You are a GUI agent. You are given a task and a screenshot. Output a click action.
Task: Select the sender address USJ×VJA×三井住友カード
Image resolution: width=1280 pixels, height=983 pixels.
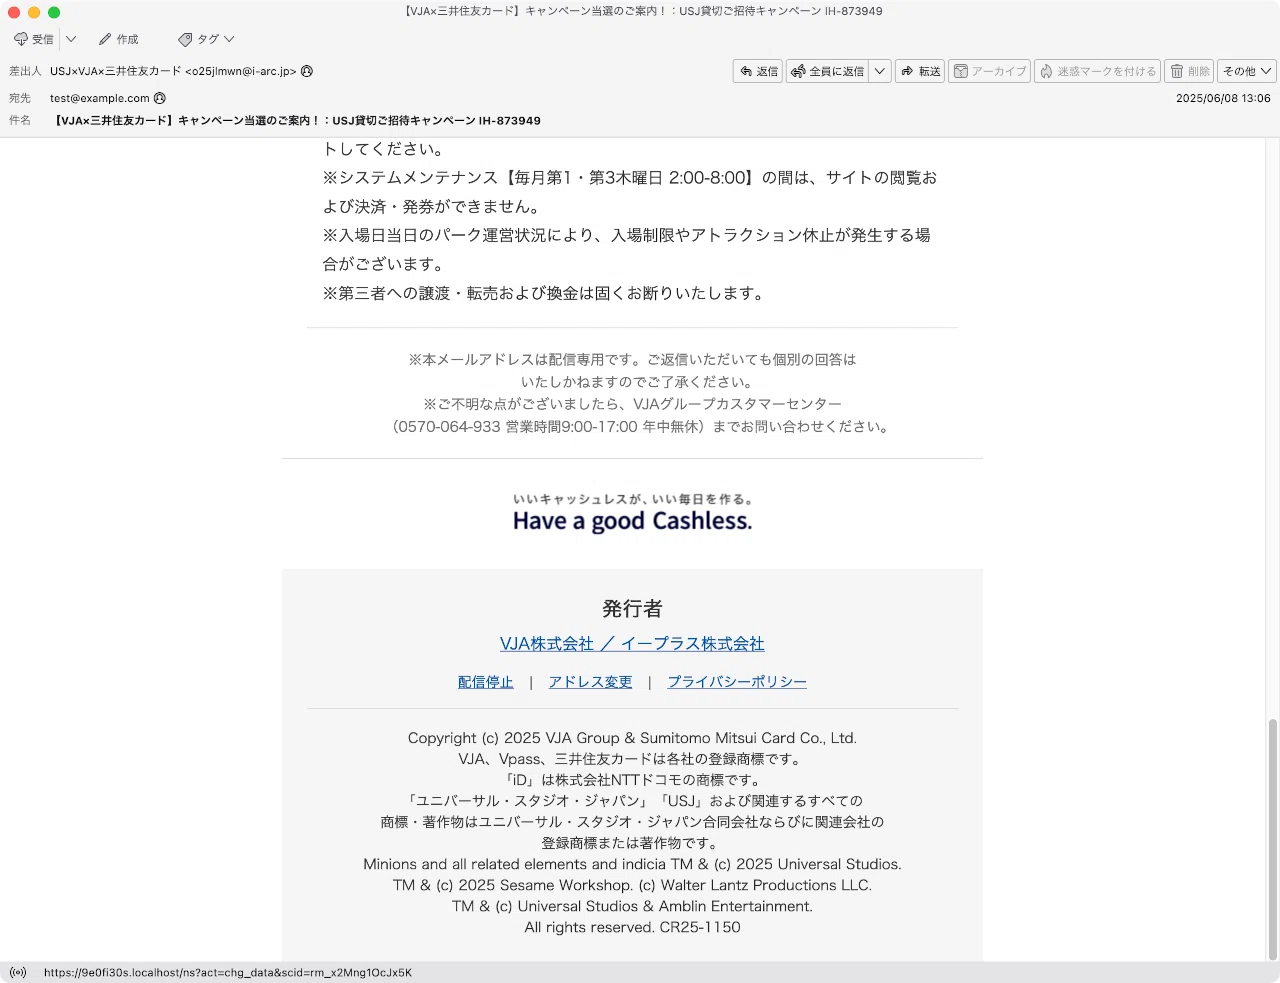[173, 71]
